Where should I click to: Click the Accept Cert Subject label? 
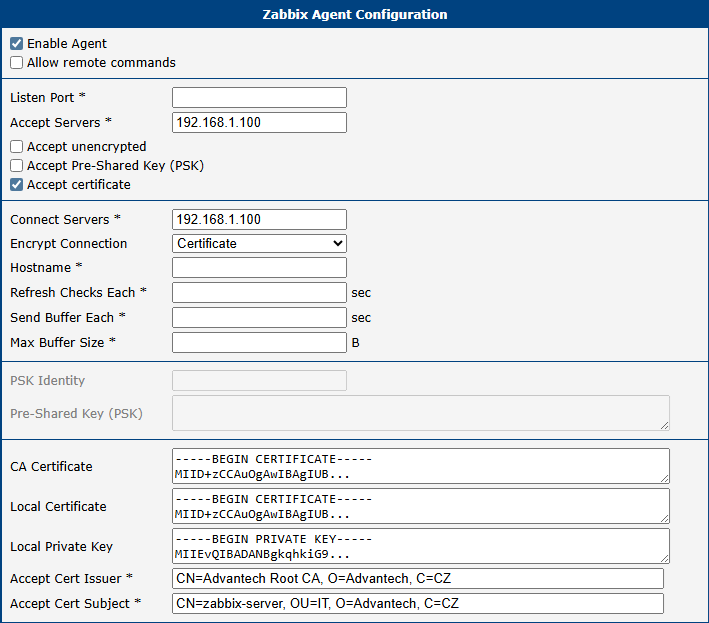tap(76, 604)
